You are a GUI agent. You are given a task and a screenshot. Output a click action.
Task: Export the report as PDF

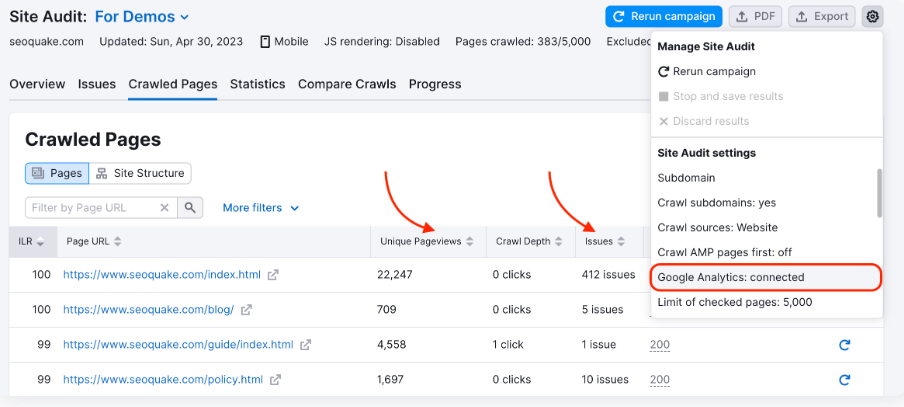(755, 17)
